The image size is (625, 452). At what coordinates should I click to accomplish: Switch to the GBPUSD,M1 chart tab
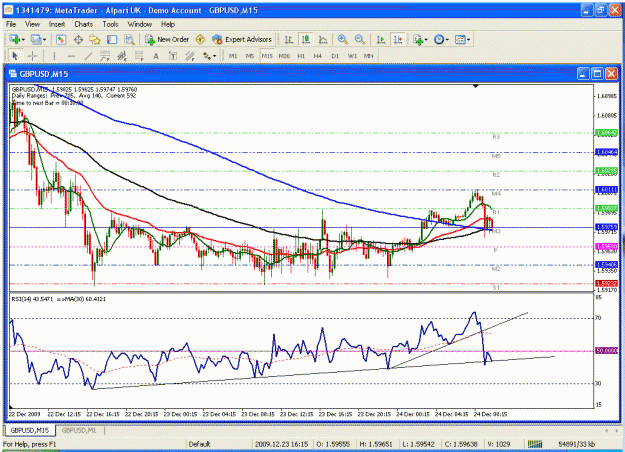click(x=79, y=430)
